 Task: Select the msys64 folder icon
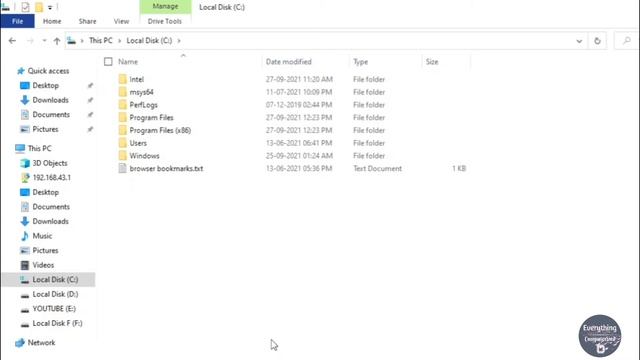(122, 92)
